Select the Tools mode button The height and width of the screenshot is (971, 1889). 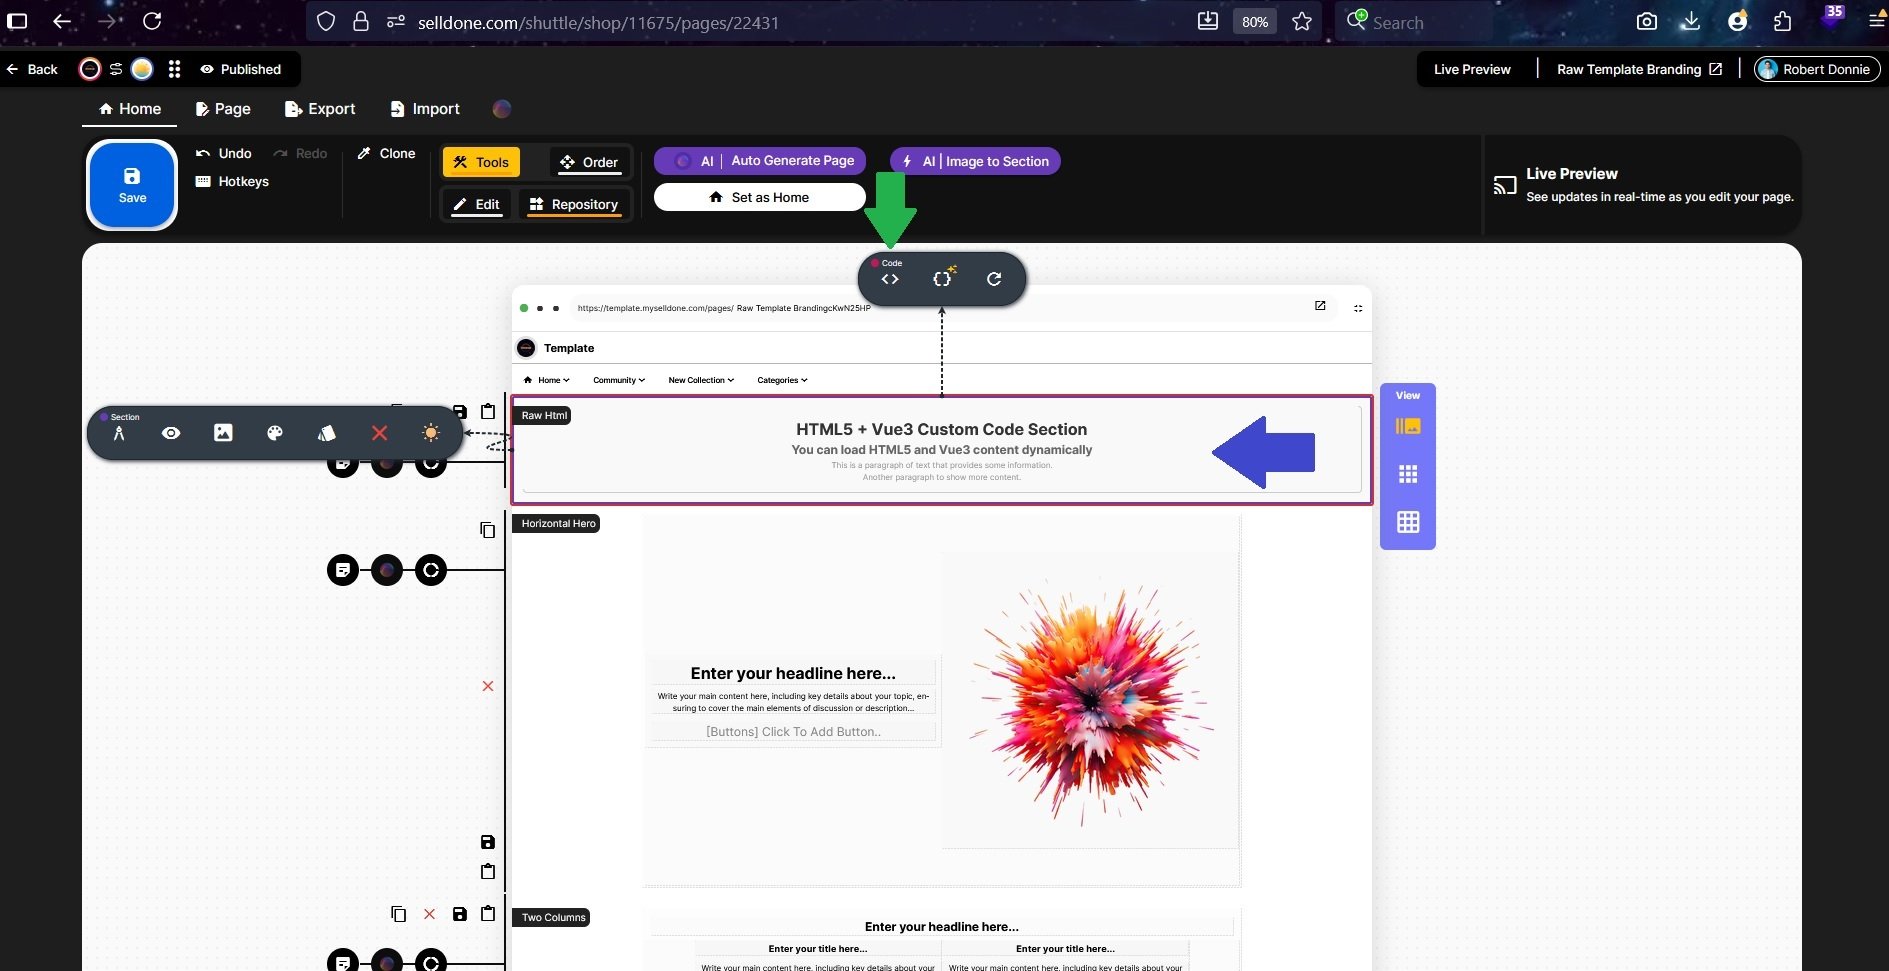(x=481, y=162)
